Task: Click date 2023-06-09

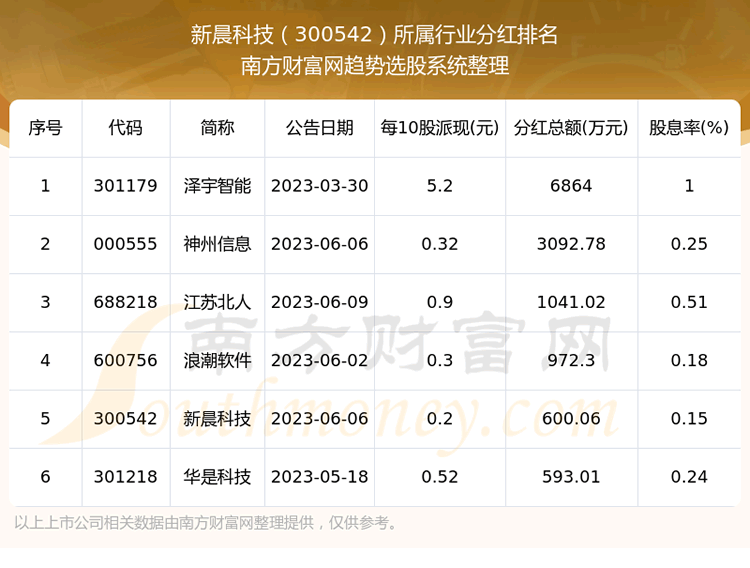Action: pyautogui.click(x=320, y=302)
